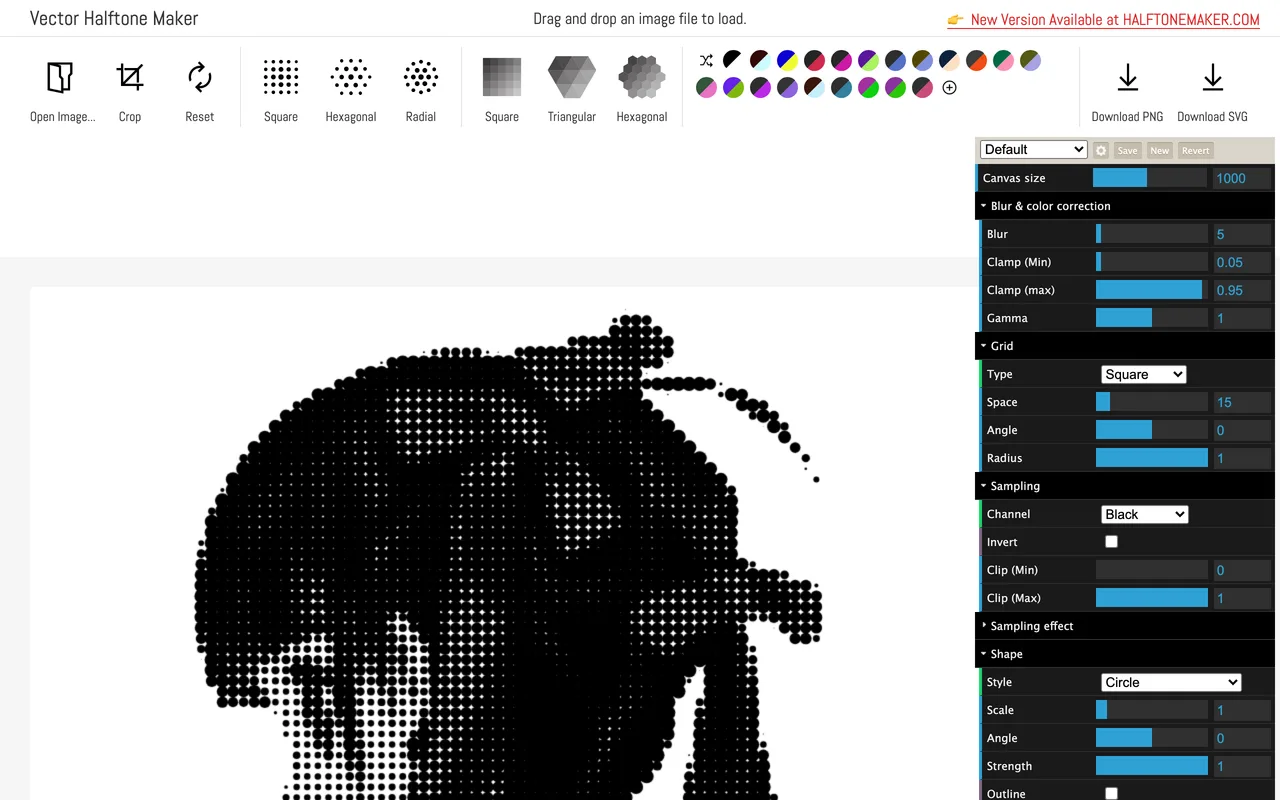Open an image file with Open Image

pos(62,90)
